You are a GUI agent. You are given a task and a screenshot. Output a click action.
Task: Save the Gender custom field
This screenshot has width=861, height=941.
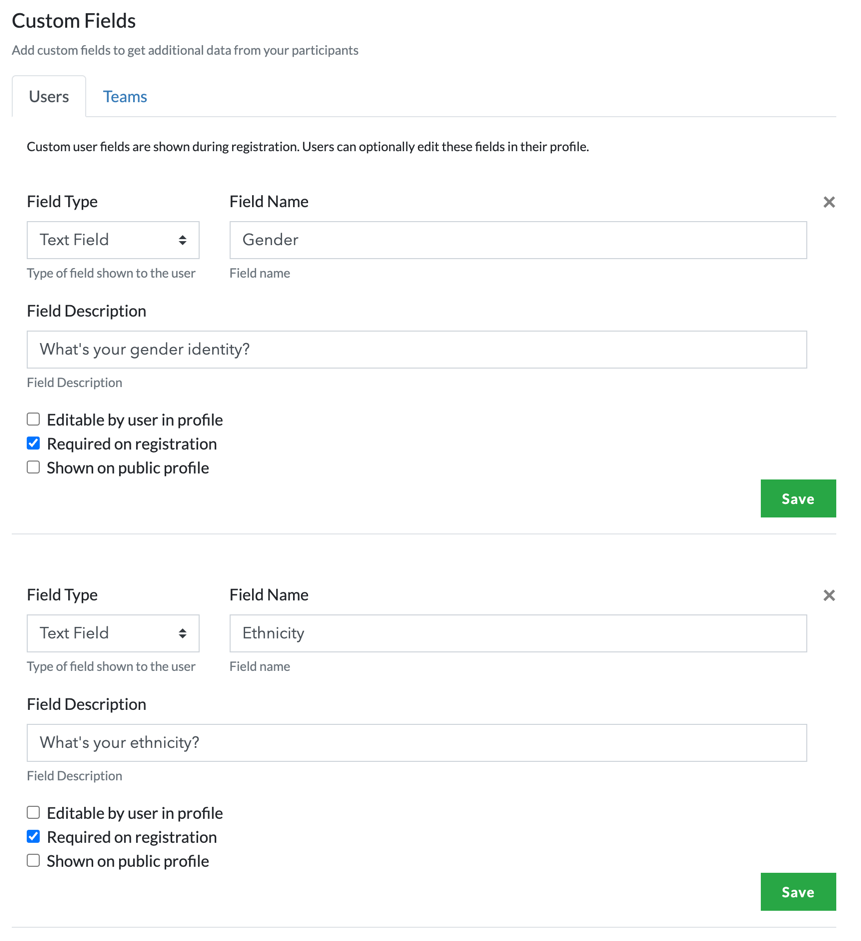[x=797, y=499]
